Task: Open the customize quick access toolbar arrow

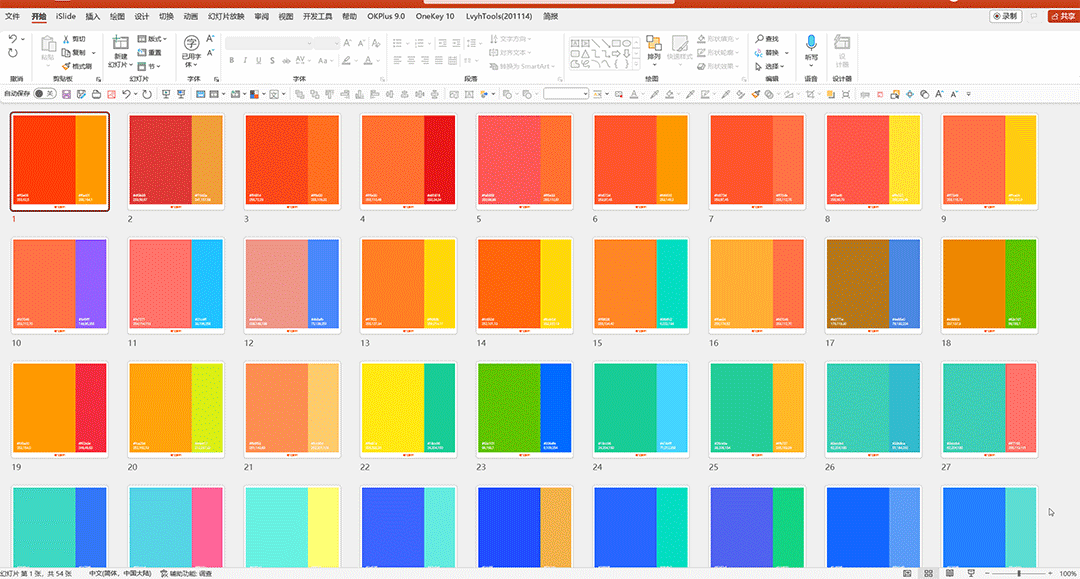Action: tap(968, 94)
